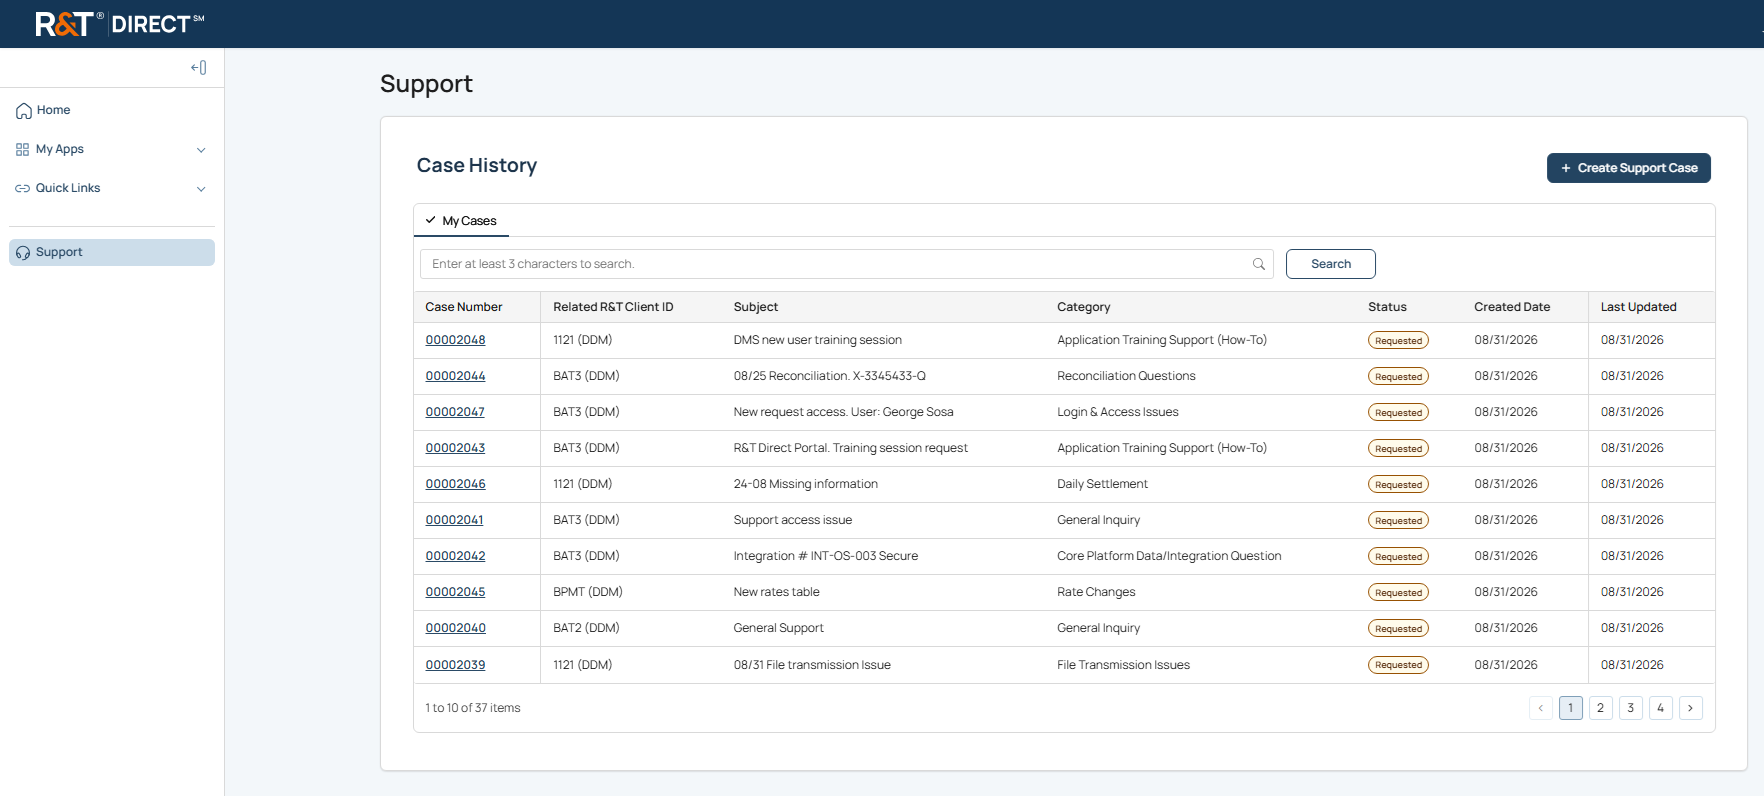Focus the case search input field
Image resolution: width=1764 pixels, height=796 pixels.
(x=846, y=264)
